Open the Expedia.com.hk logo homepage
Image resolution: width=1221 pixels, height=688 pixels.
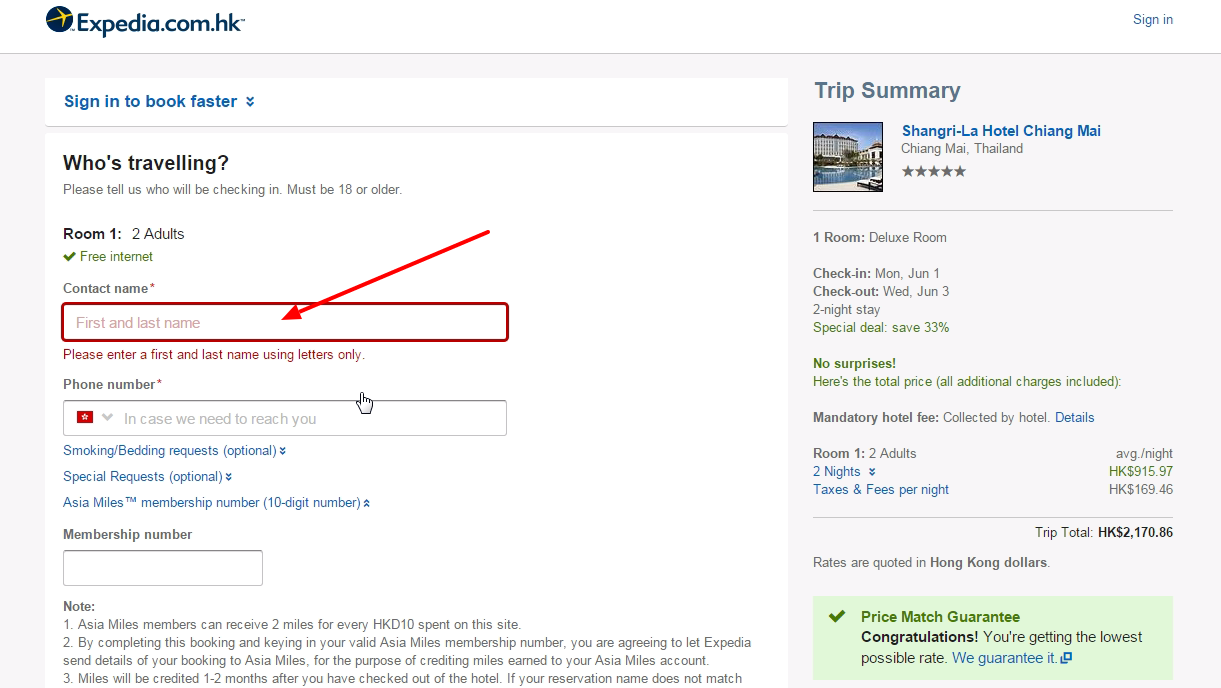click(x=145, y=21)
